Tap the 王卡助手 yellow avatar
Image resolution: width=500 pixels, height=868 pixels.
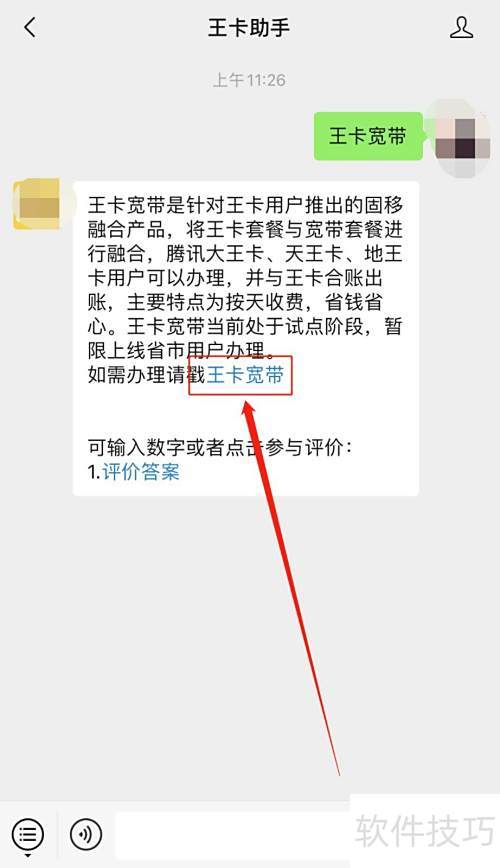37,204
